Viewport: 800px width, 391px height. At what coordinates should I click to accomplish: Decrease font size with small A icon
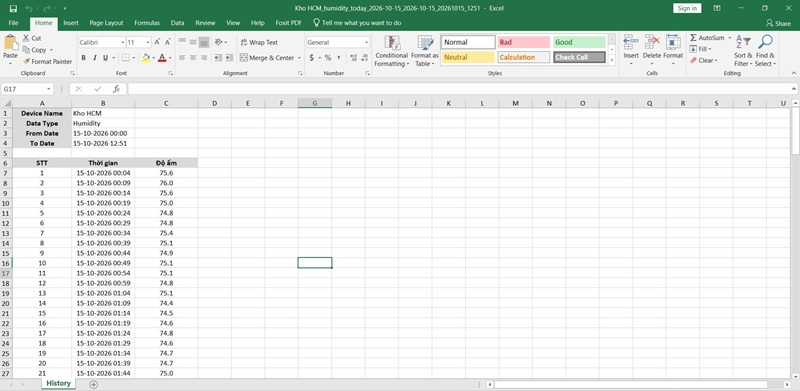tap(167, 42)
